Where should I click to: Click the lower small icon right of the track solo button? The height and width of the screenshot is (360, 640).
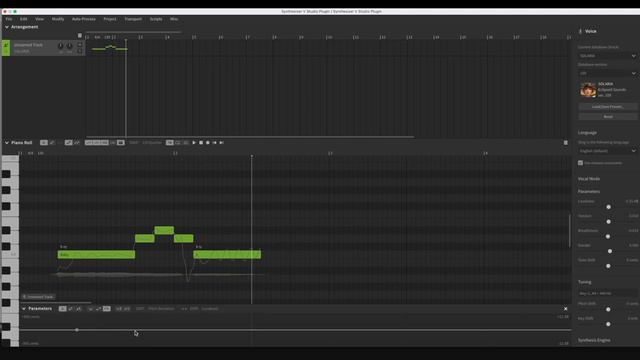point(80,51)
